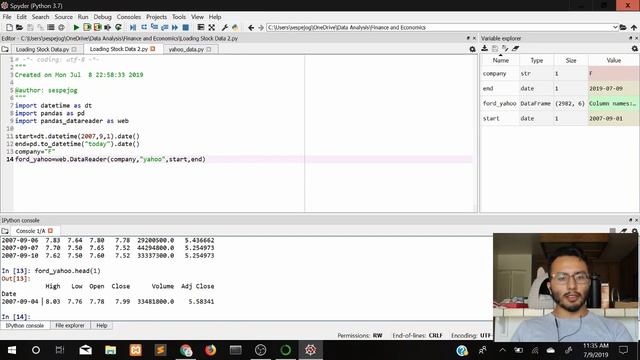
Task: Sort variables by Size column header
Action: point(571,60)
